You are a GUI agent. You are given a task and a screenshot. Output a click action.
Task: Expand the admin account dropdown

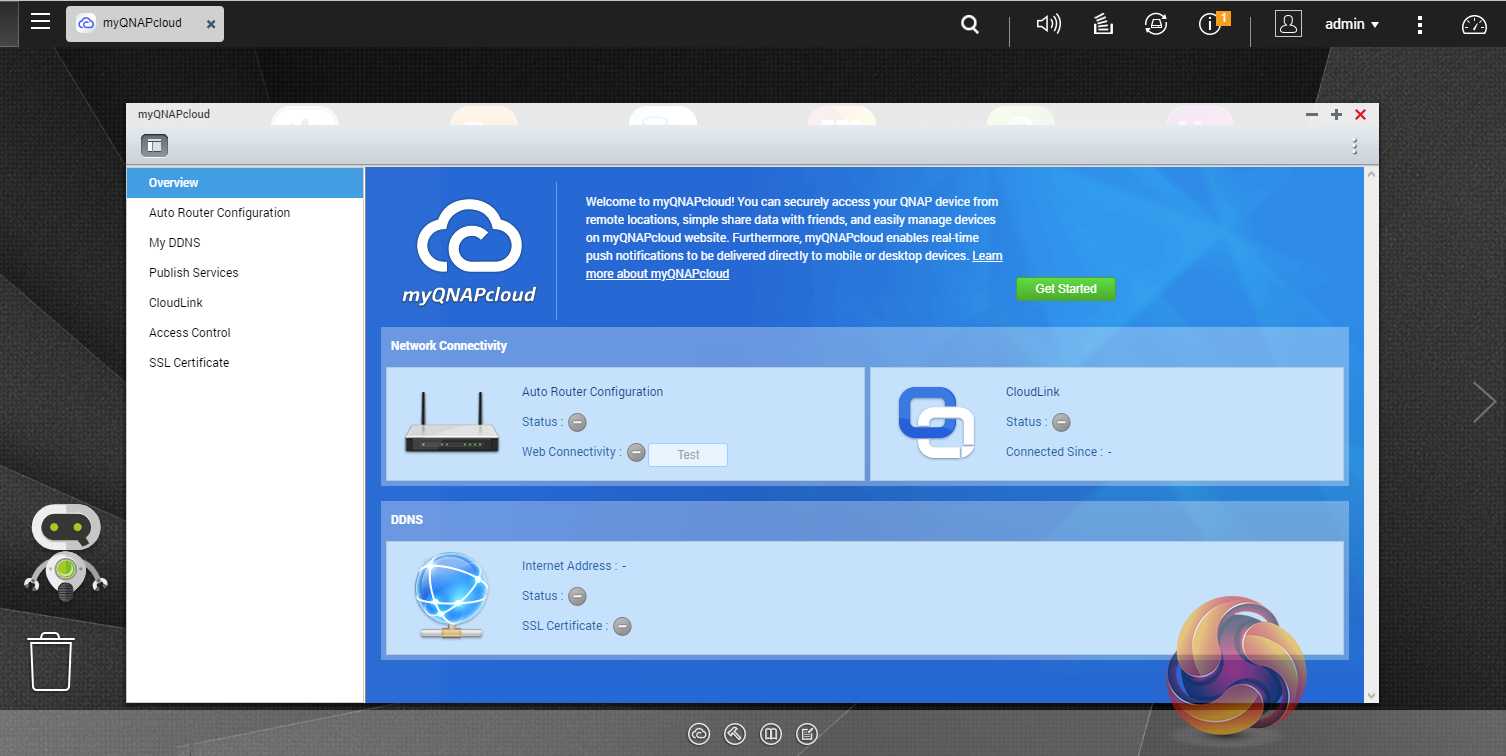pyautogui.click(x=1352, y=24)
